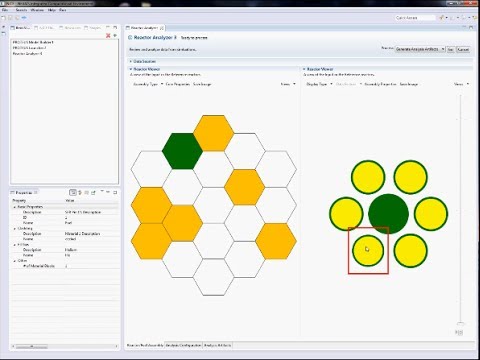The width and height of the screenshot is (480, 360).
Task: Open the Assembly Type dropdown
Action: pos(148,84)
